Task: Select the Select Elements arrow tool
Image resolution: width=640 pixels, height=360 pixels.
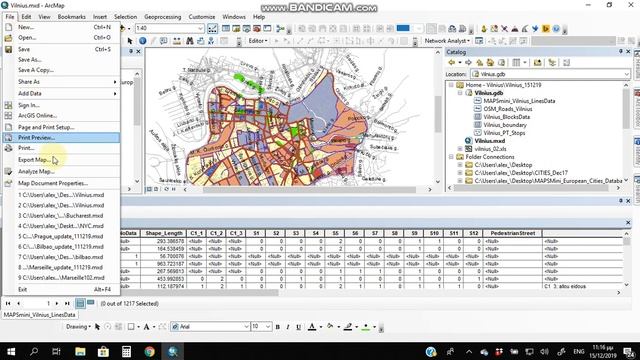Action: pos(130,41)
